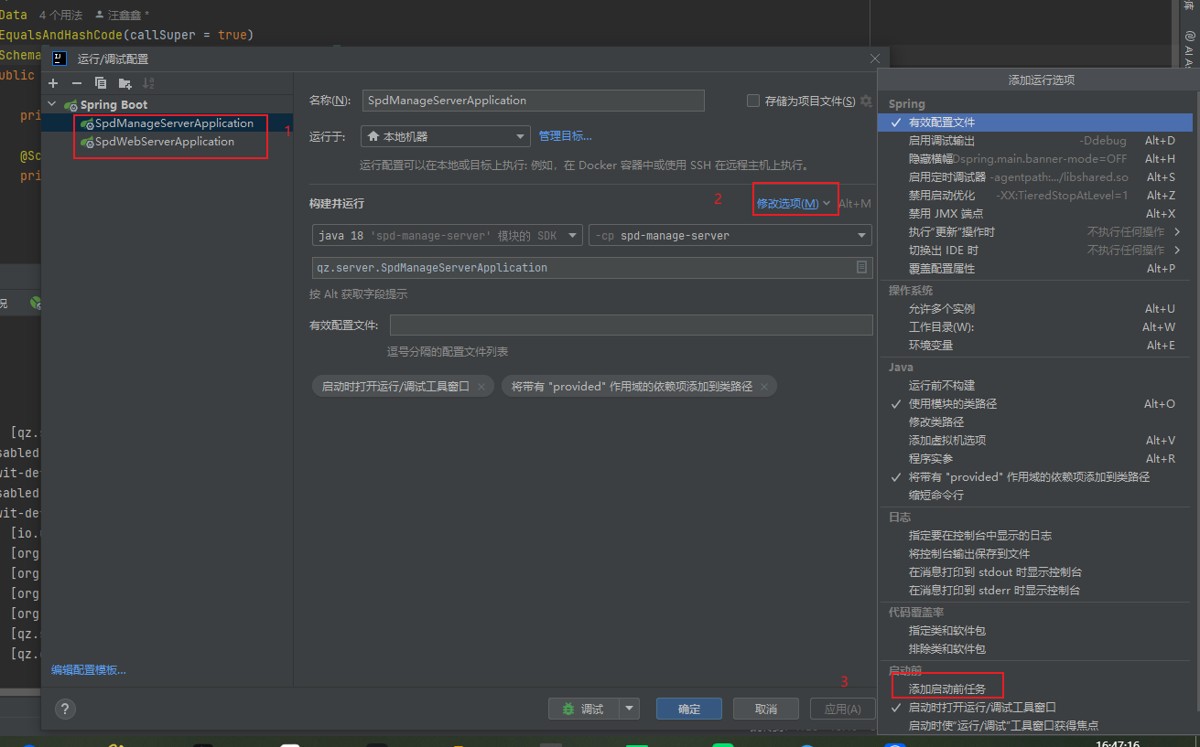Click the copy configuration icon
This screenshot has height=747, width=1200.
100,83
